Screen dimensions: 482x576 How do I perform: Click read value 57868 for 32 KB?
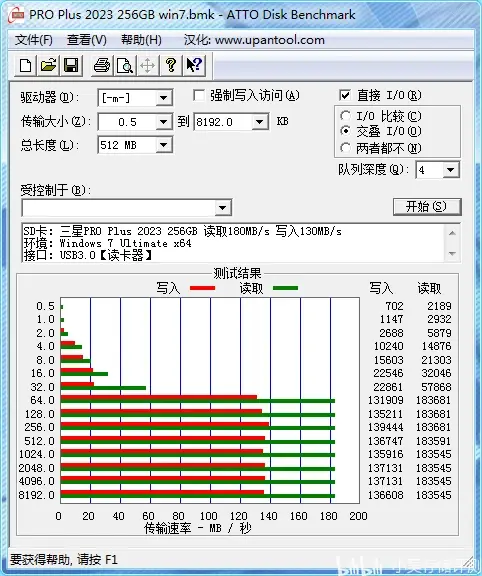tap(436, 387)
